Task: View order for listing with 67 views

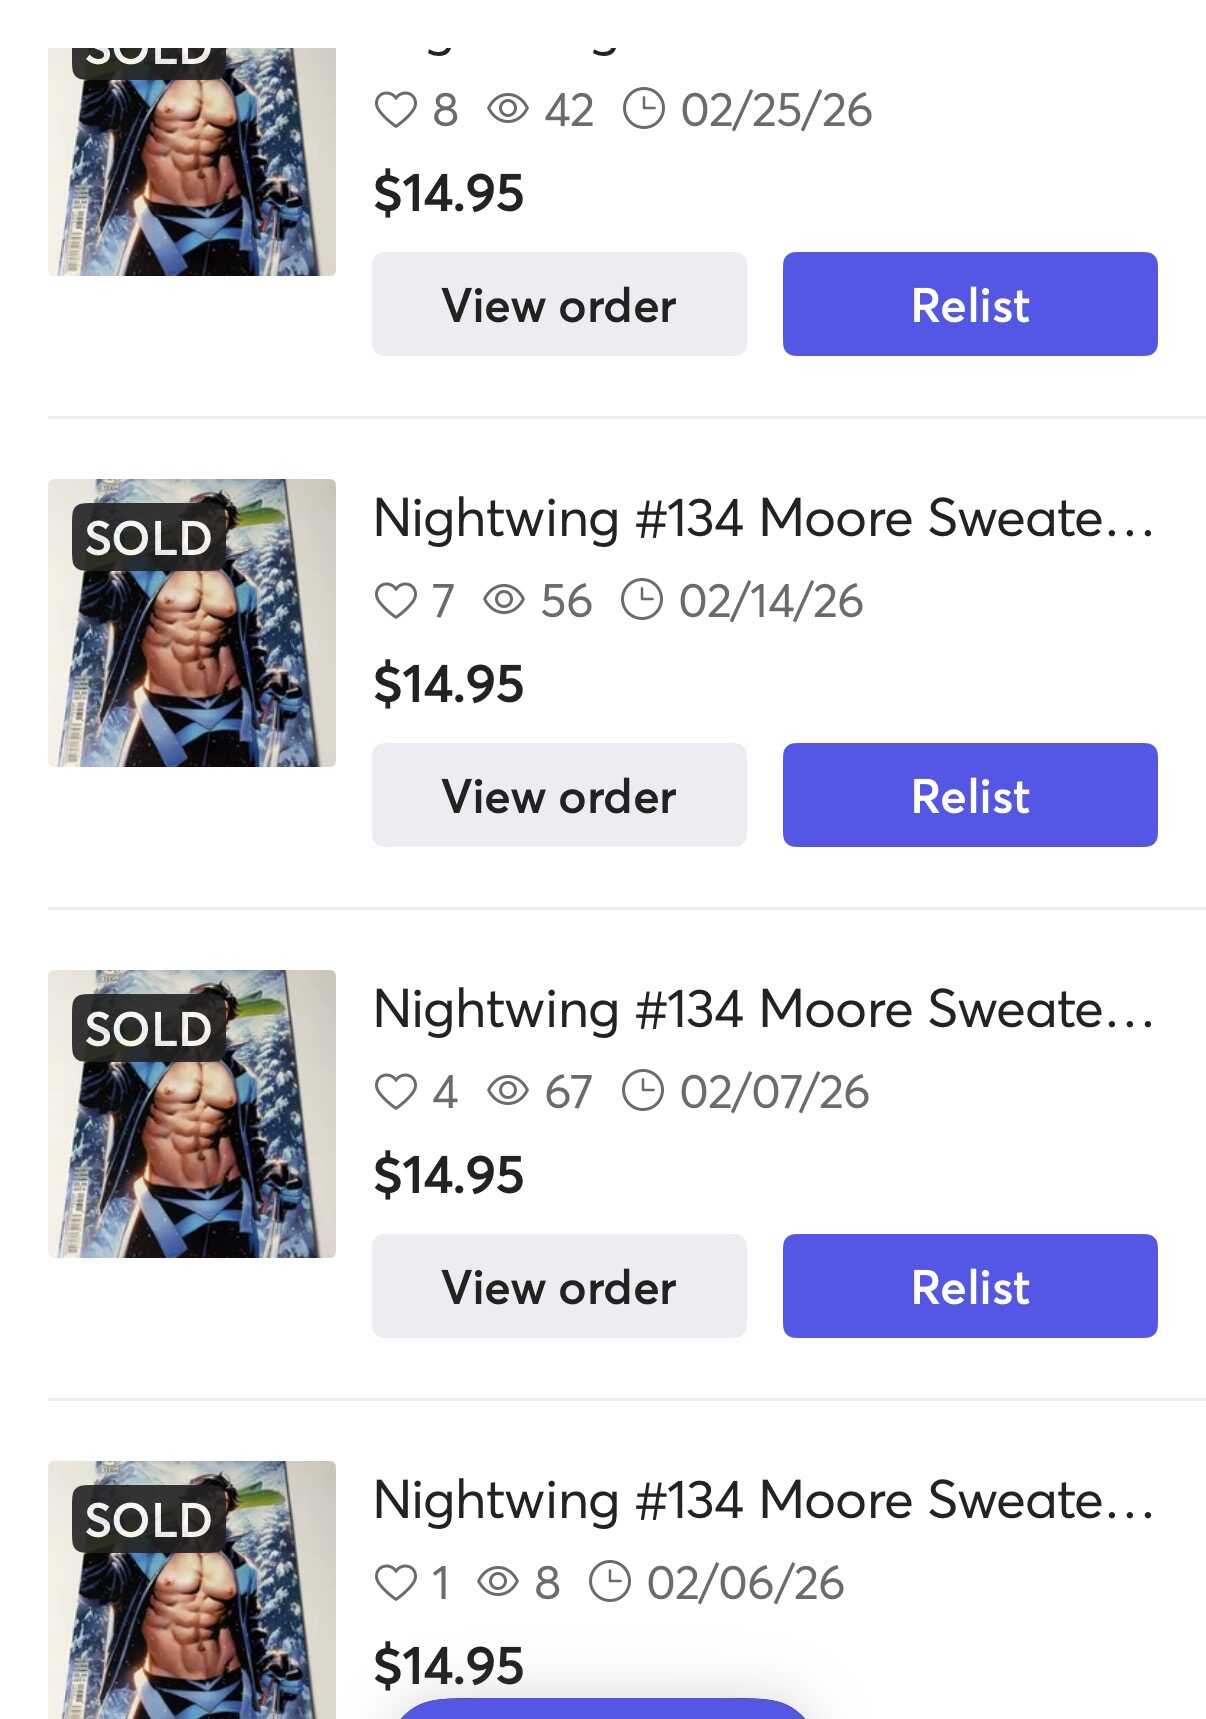Action: 559,1286
